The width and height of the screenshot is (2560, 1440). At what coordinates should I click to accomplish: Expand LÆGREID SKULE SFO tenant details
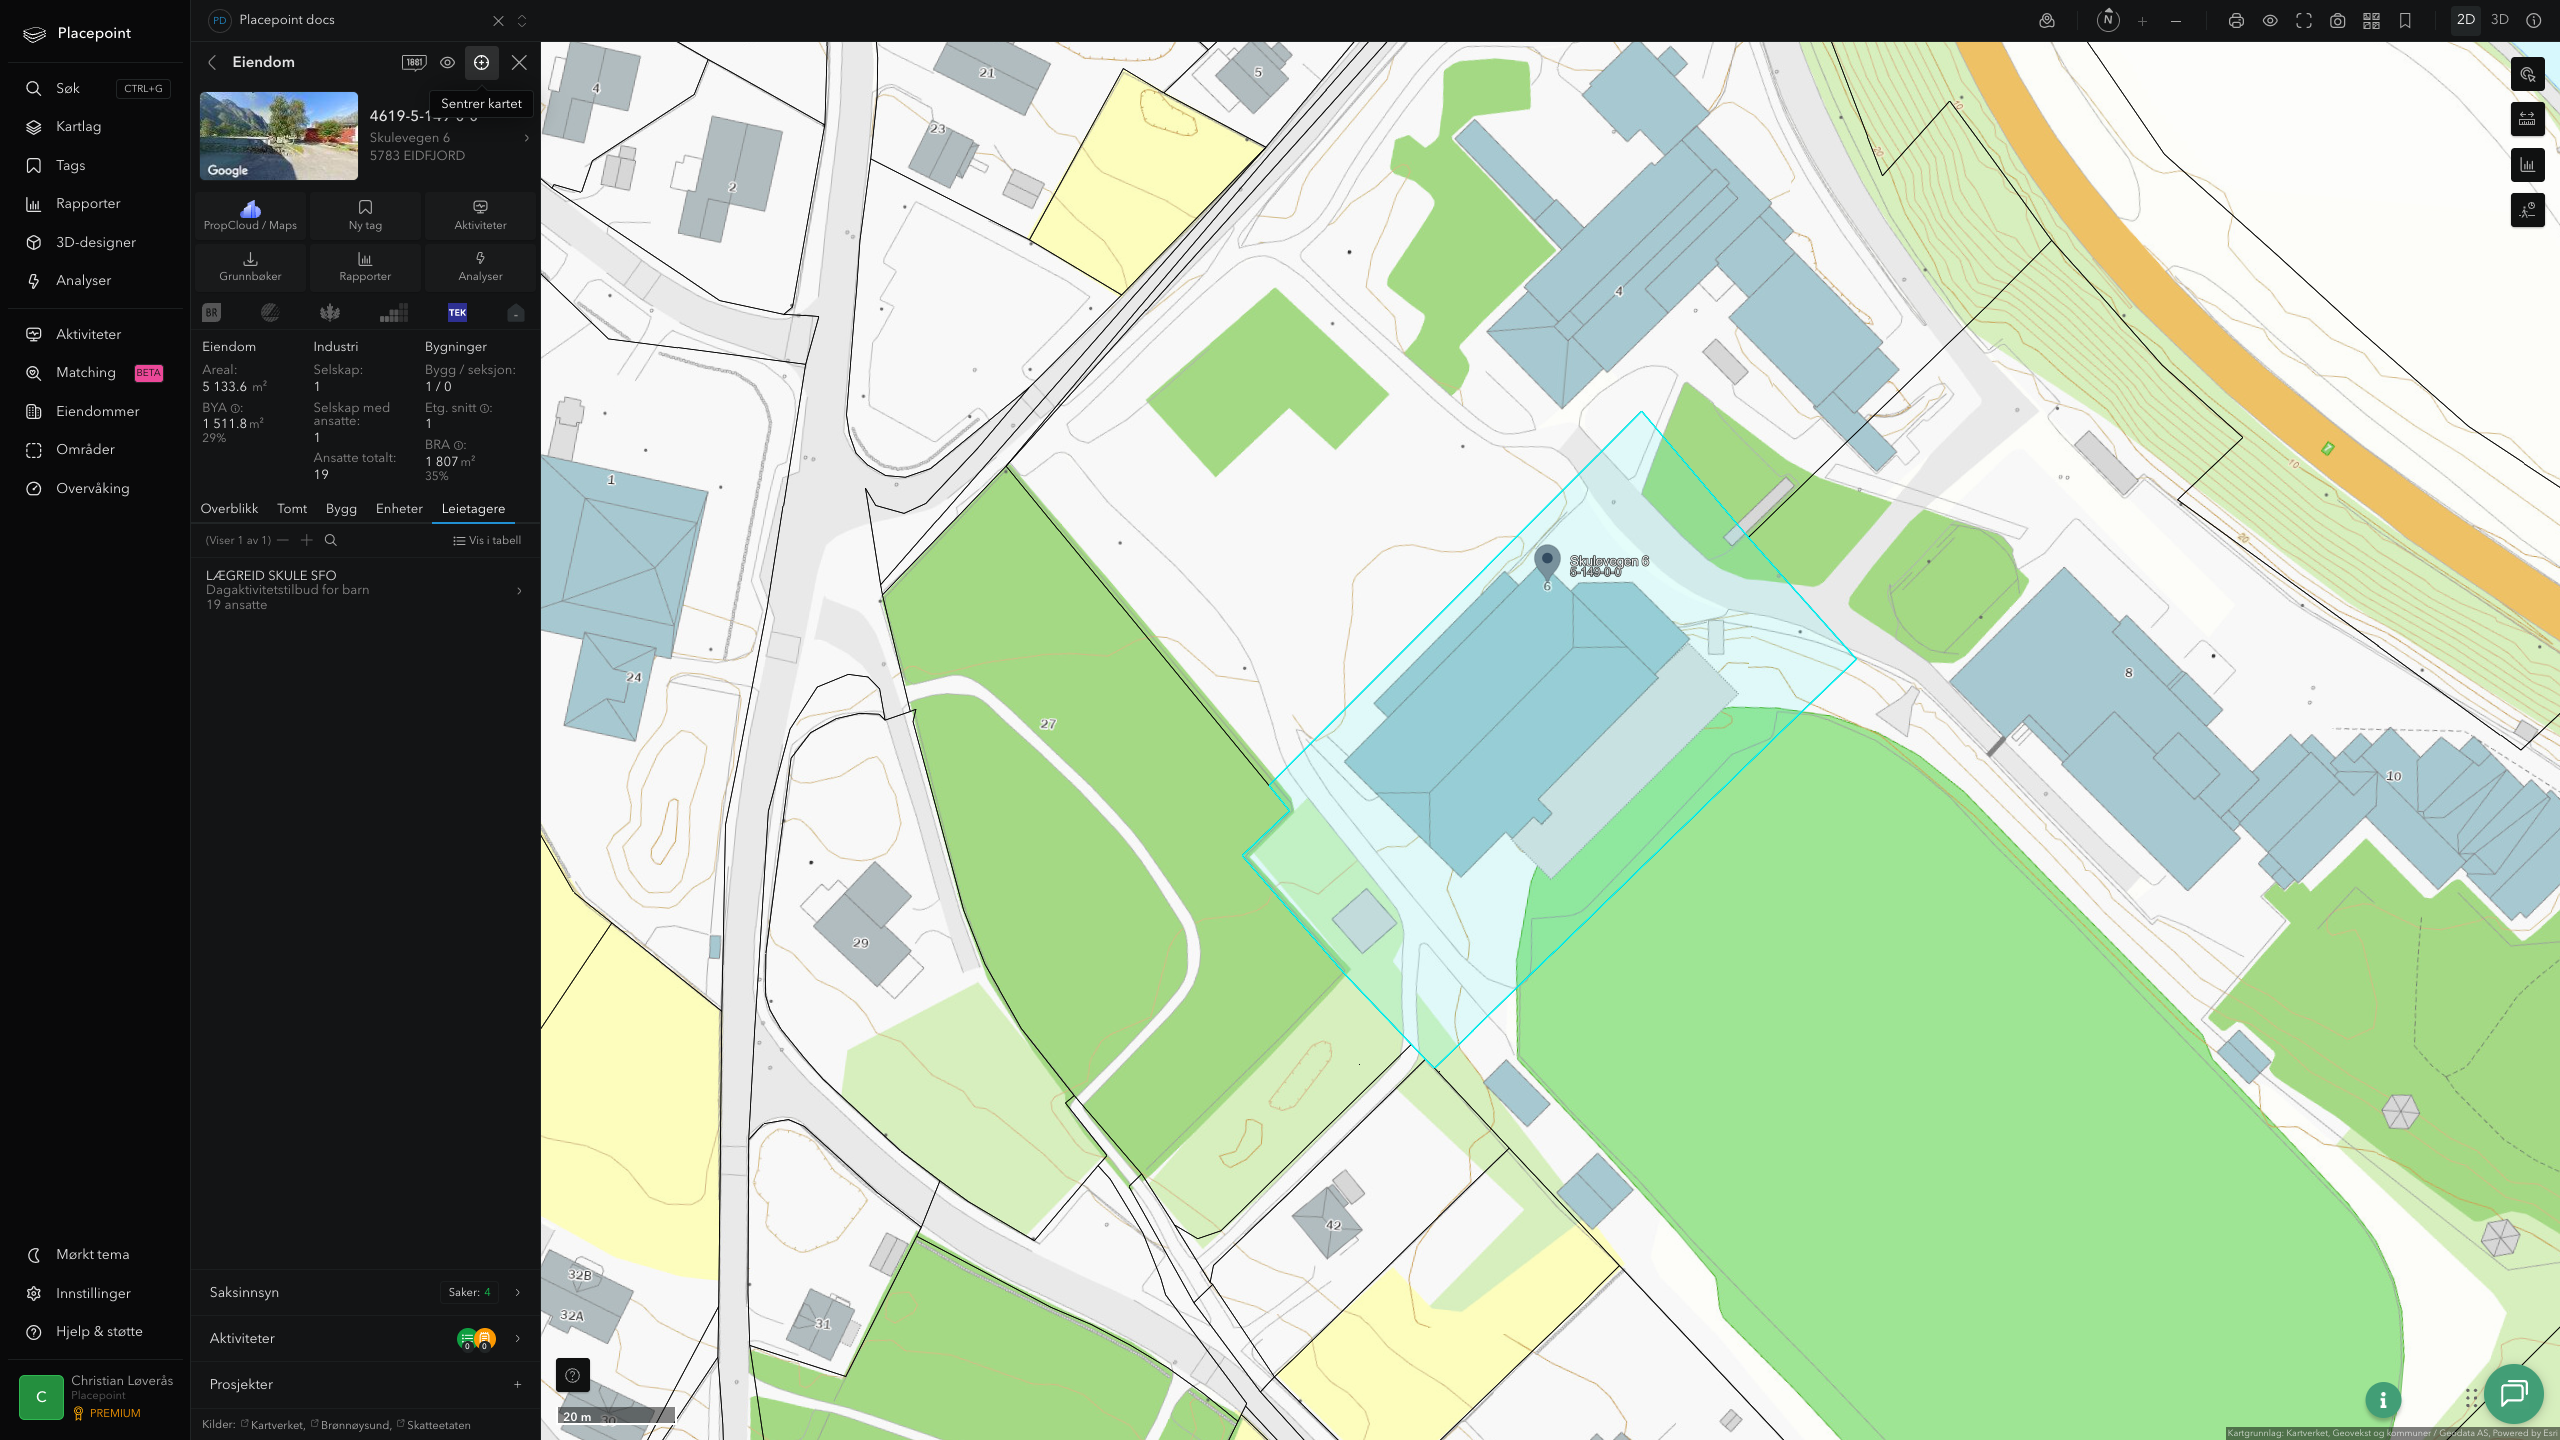(365, 590)
